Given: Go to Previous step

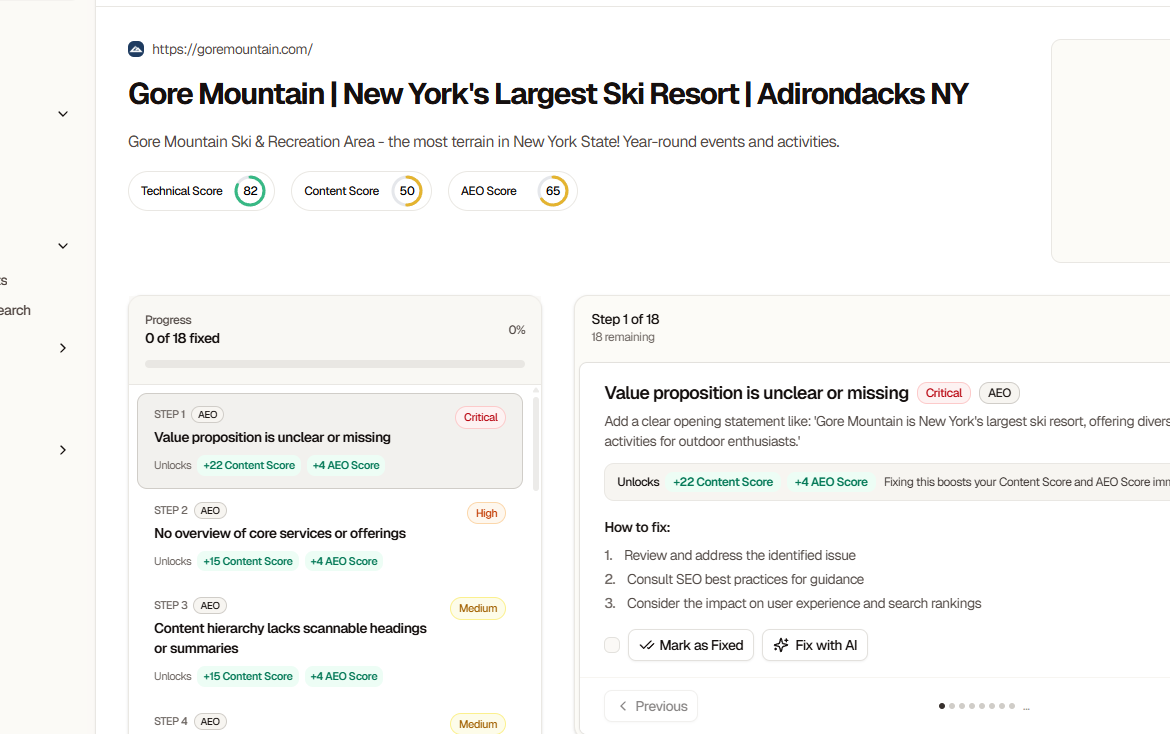Looking at the screenshot, I should tap(651, 706).
